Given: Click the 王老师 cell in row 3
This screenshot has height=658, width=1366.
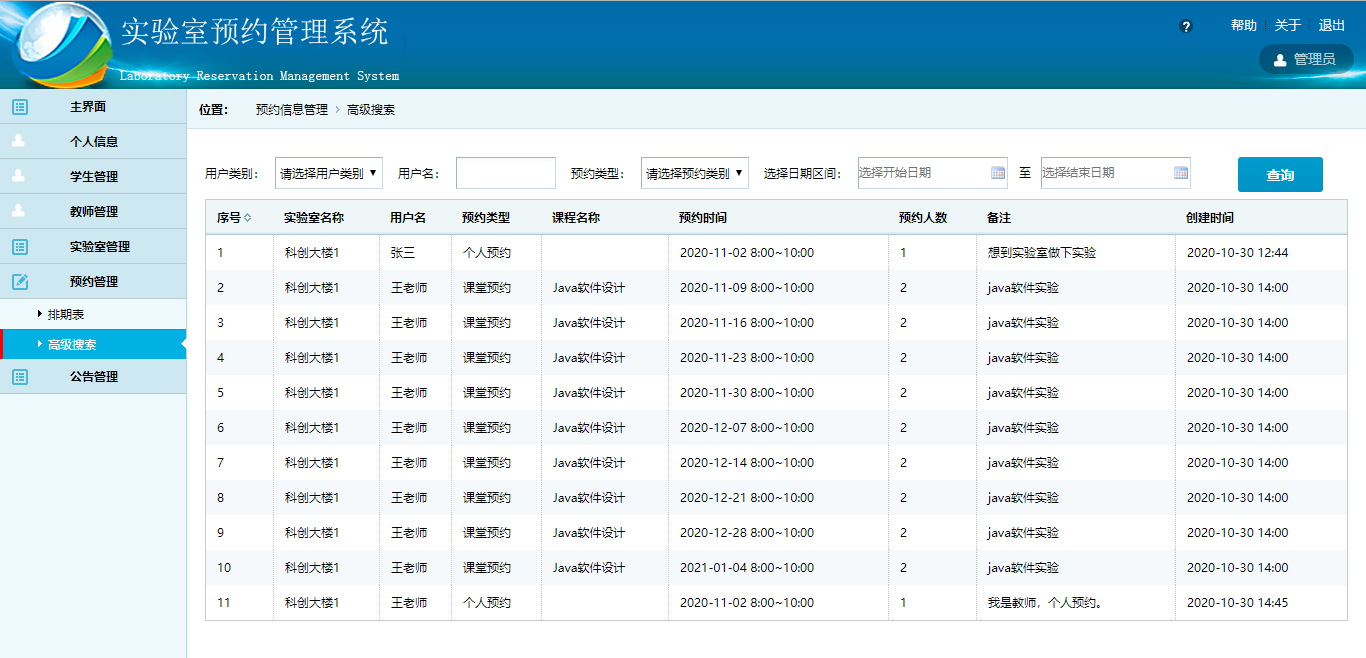Looking at the screenshot, I should point(409,323).
